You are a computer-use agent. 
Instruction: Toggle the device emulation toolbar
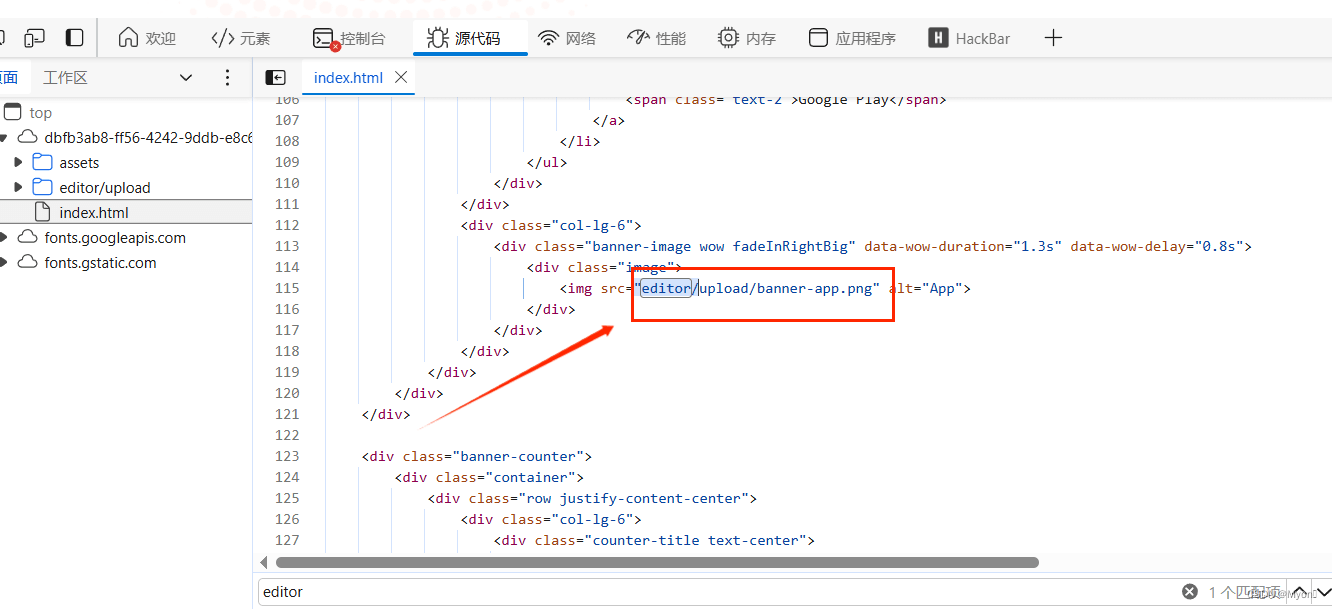(34, 36)
